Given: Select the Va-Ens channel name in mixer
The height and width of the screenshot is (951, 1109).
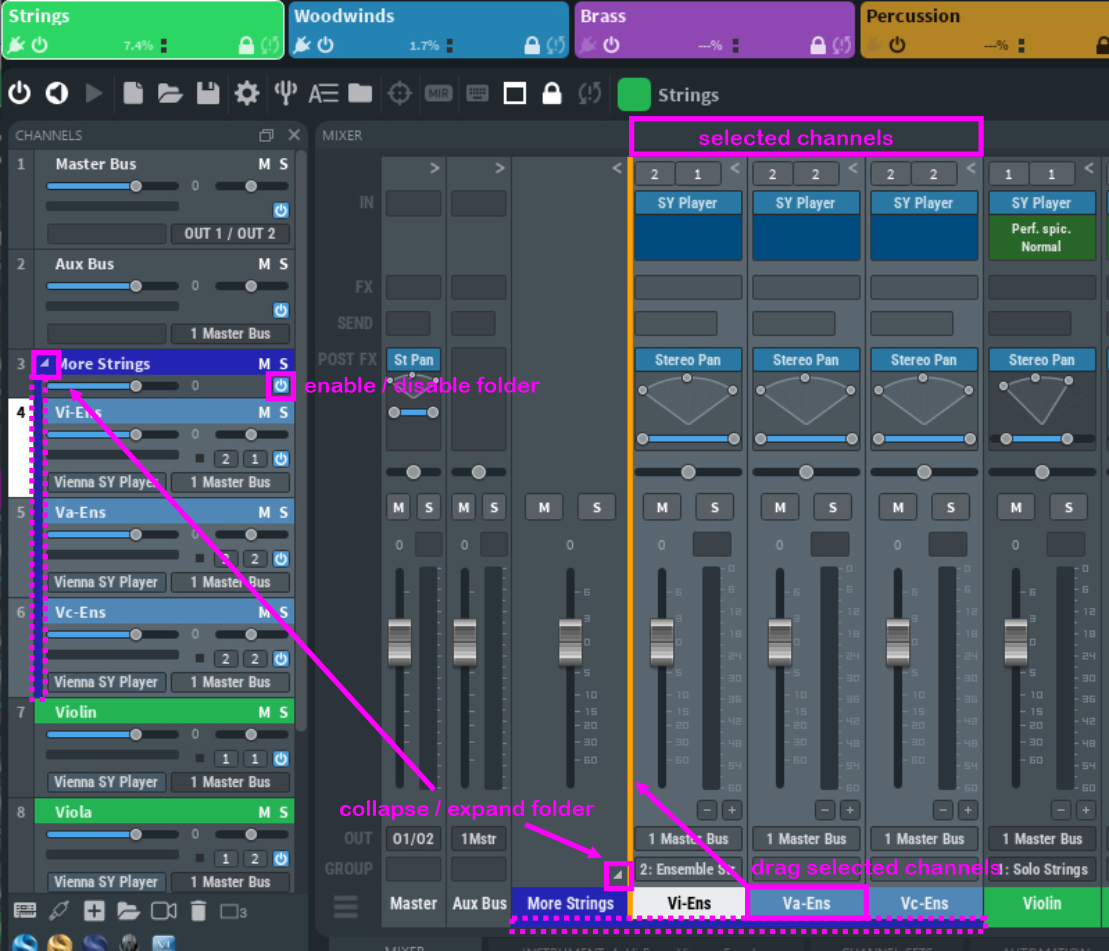Looking at the screenshot, I should (806, 903).
